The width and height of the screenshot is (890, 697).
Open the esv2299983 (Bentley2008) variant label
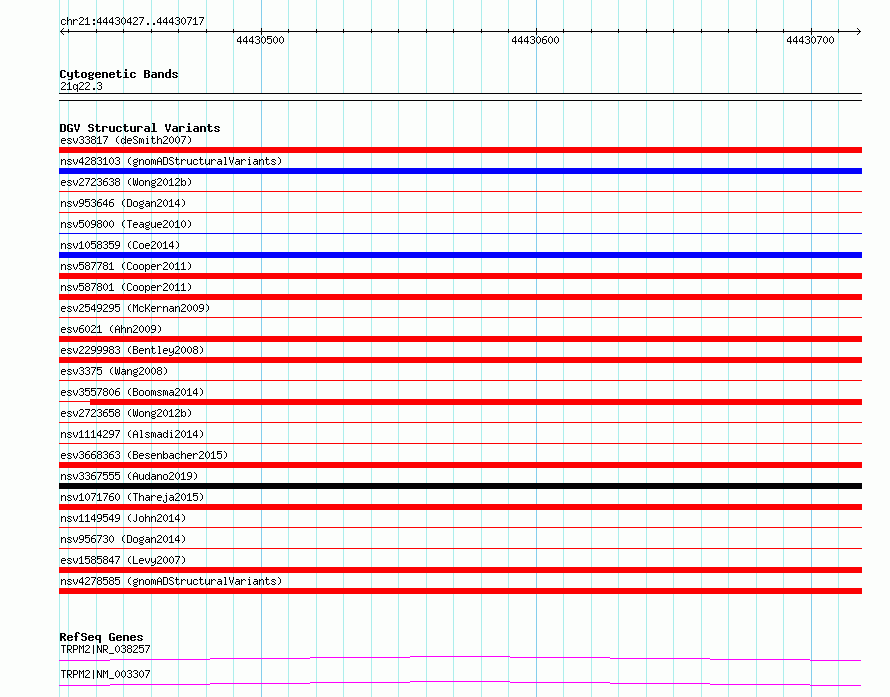pyautogui.click(x=132, y=350)
